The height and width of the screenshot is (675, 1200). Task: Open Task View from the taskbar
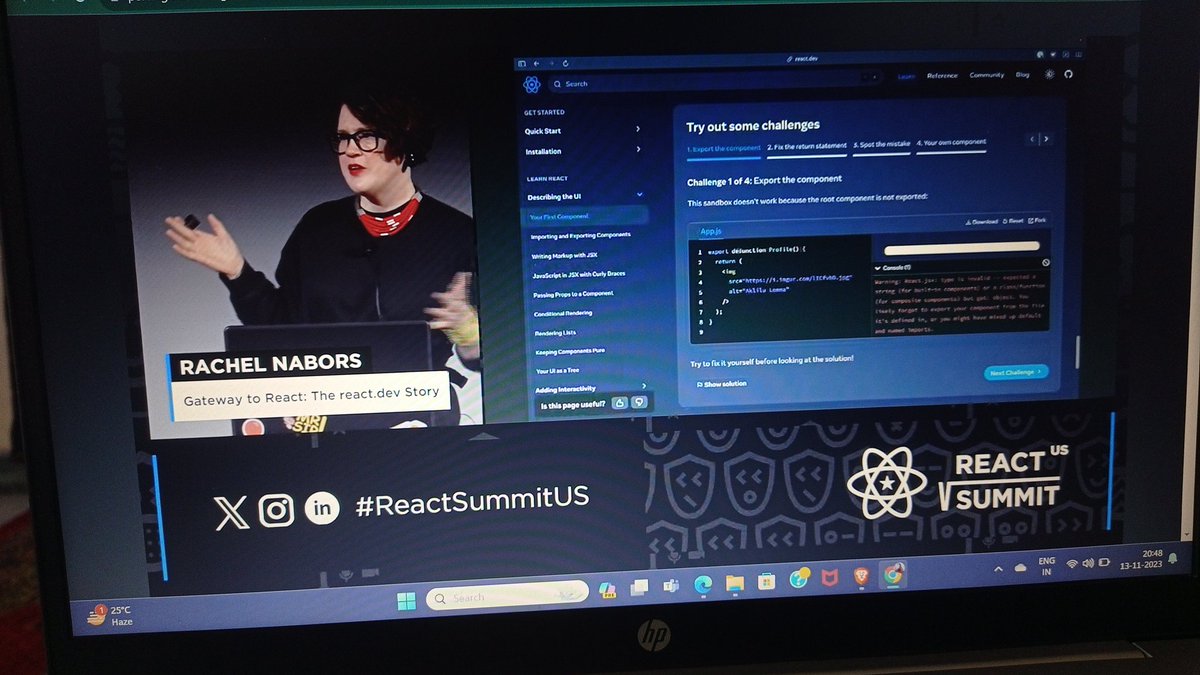pos(637,588)
